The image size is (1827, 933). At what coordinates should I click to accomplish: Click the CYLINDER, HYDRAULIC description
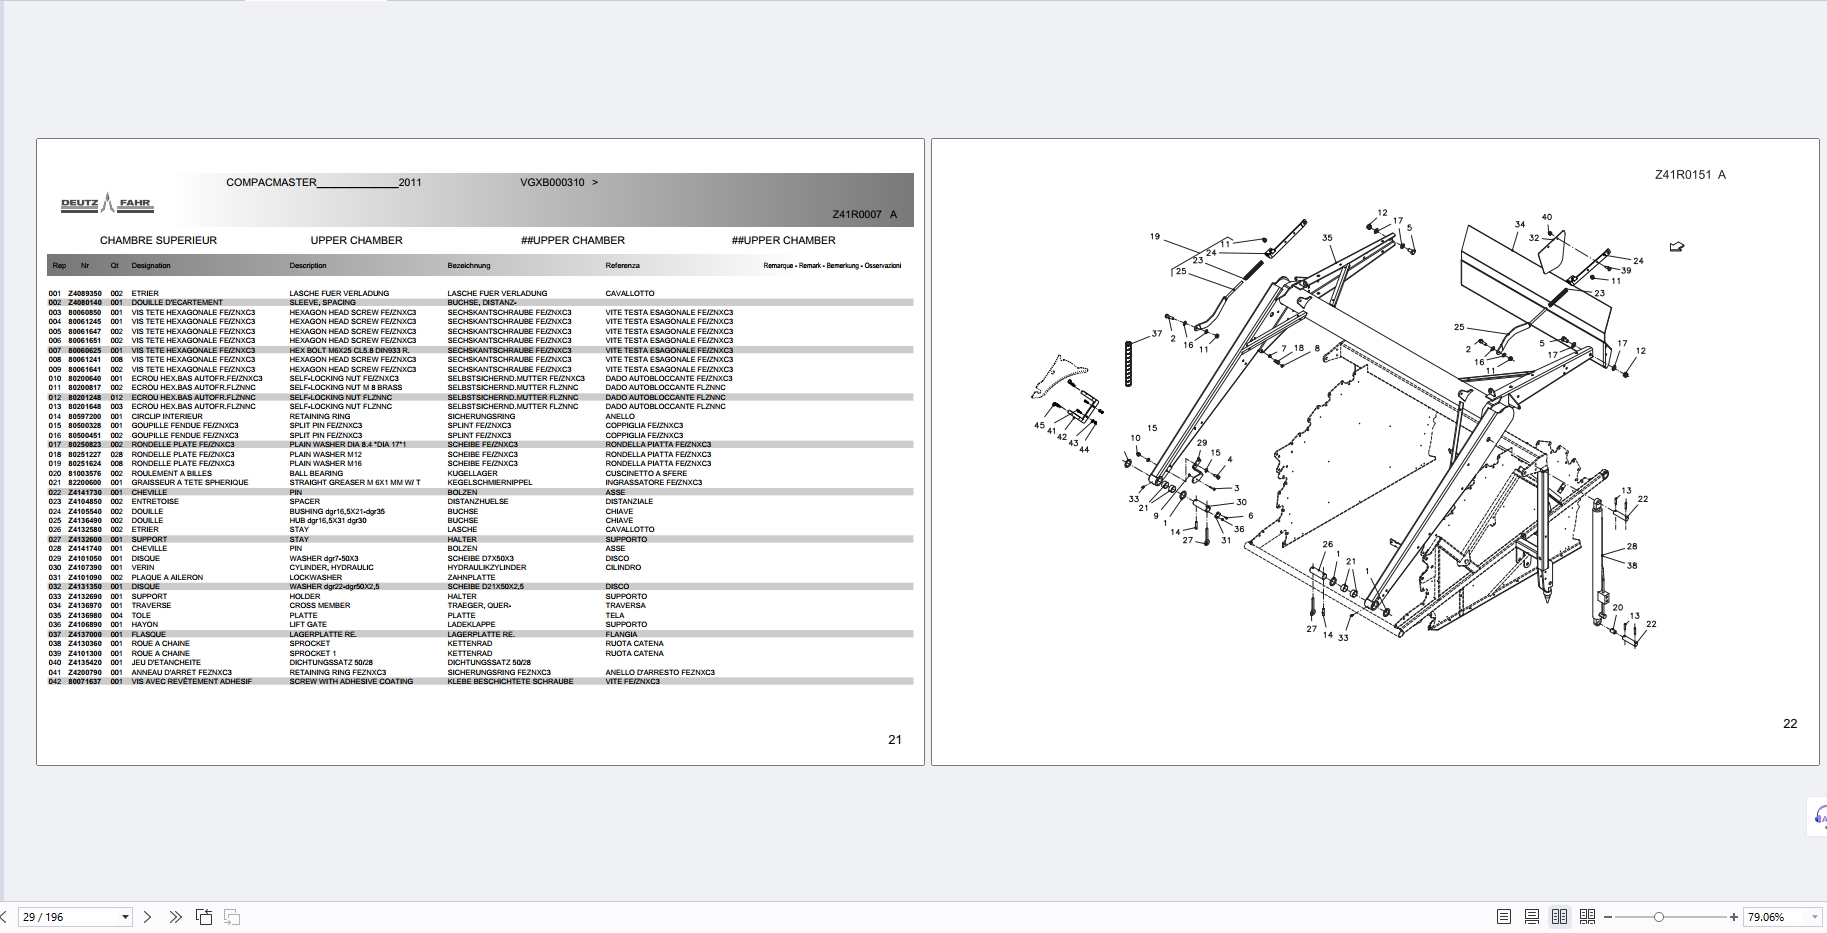(x=331, y=568)
